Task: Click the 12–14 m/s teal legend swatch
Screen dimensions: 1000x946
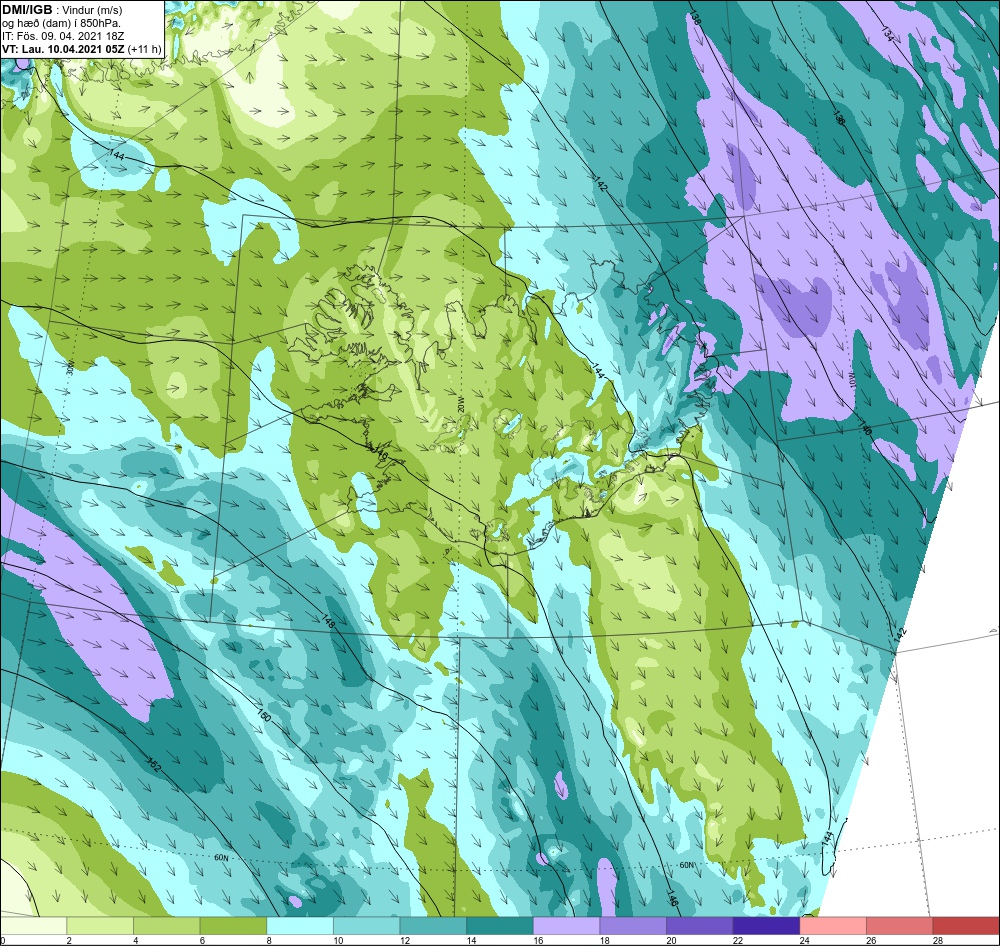Action: point(433,926)
